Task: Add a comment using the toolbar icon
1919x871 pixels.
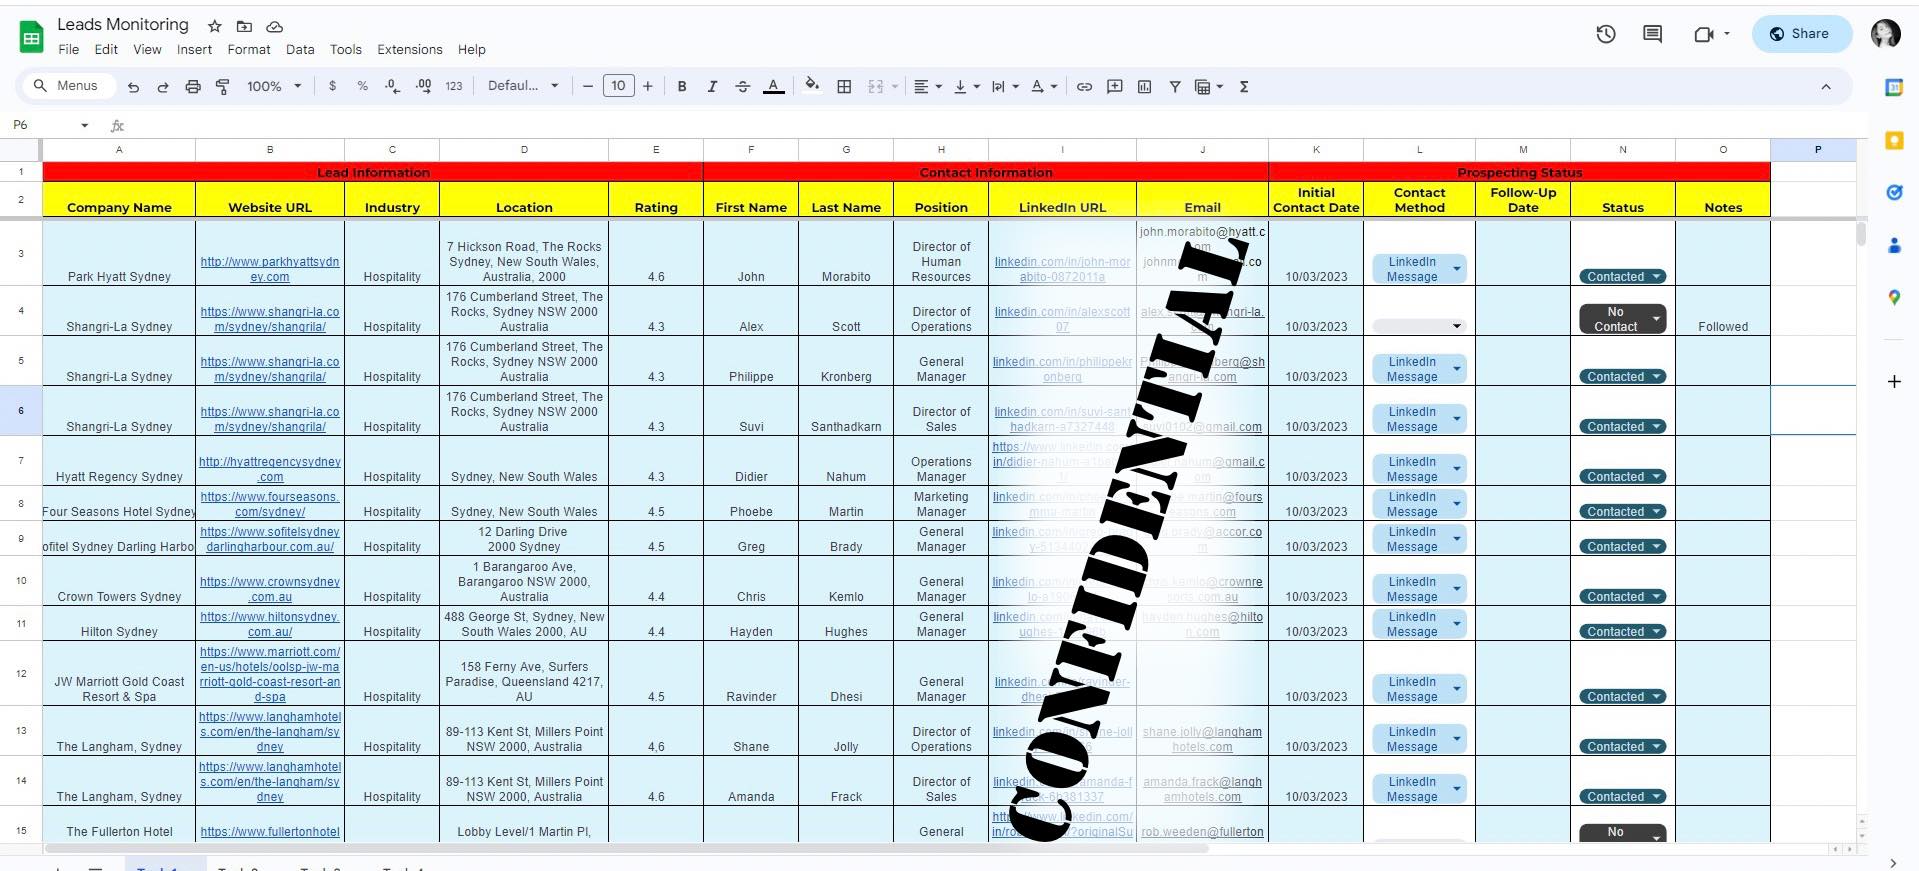Action: (x=1114, y=87)
